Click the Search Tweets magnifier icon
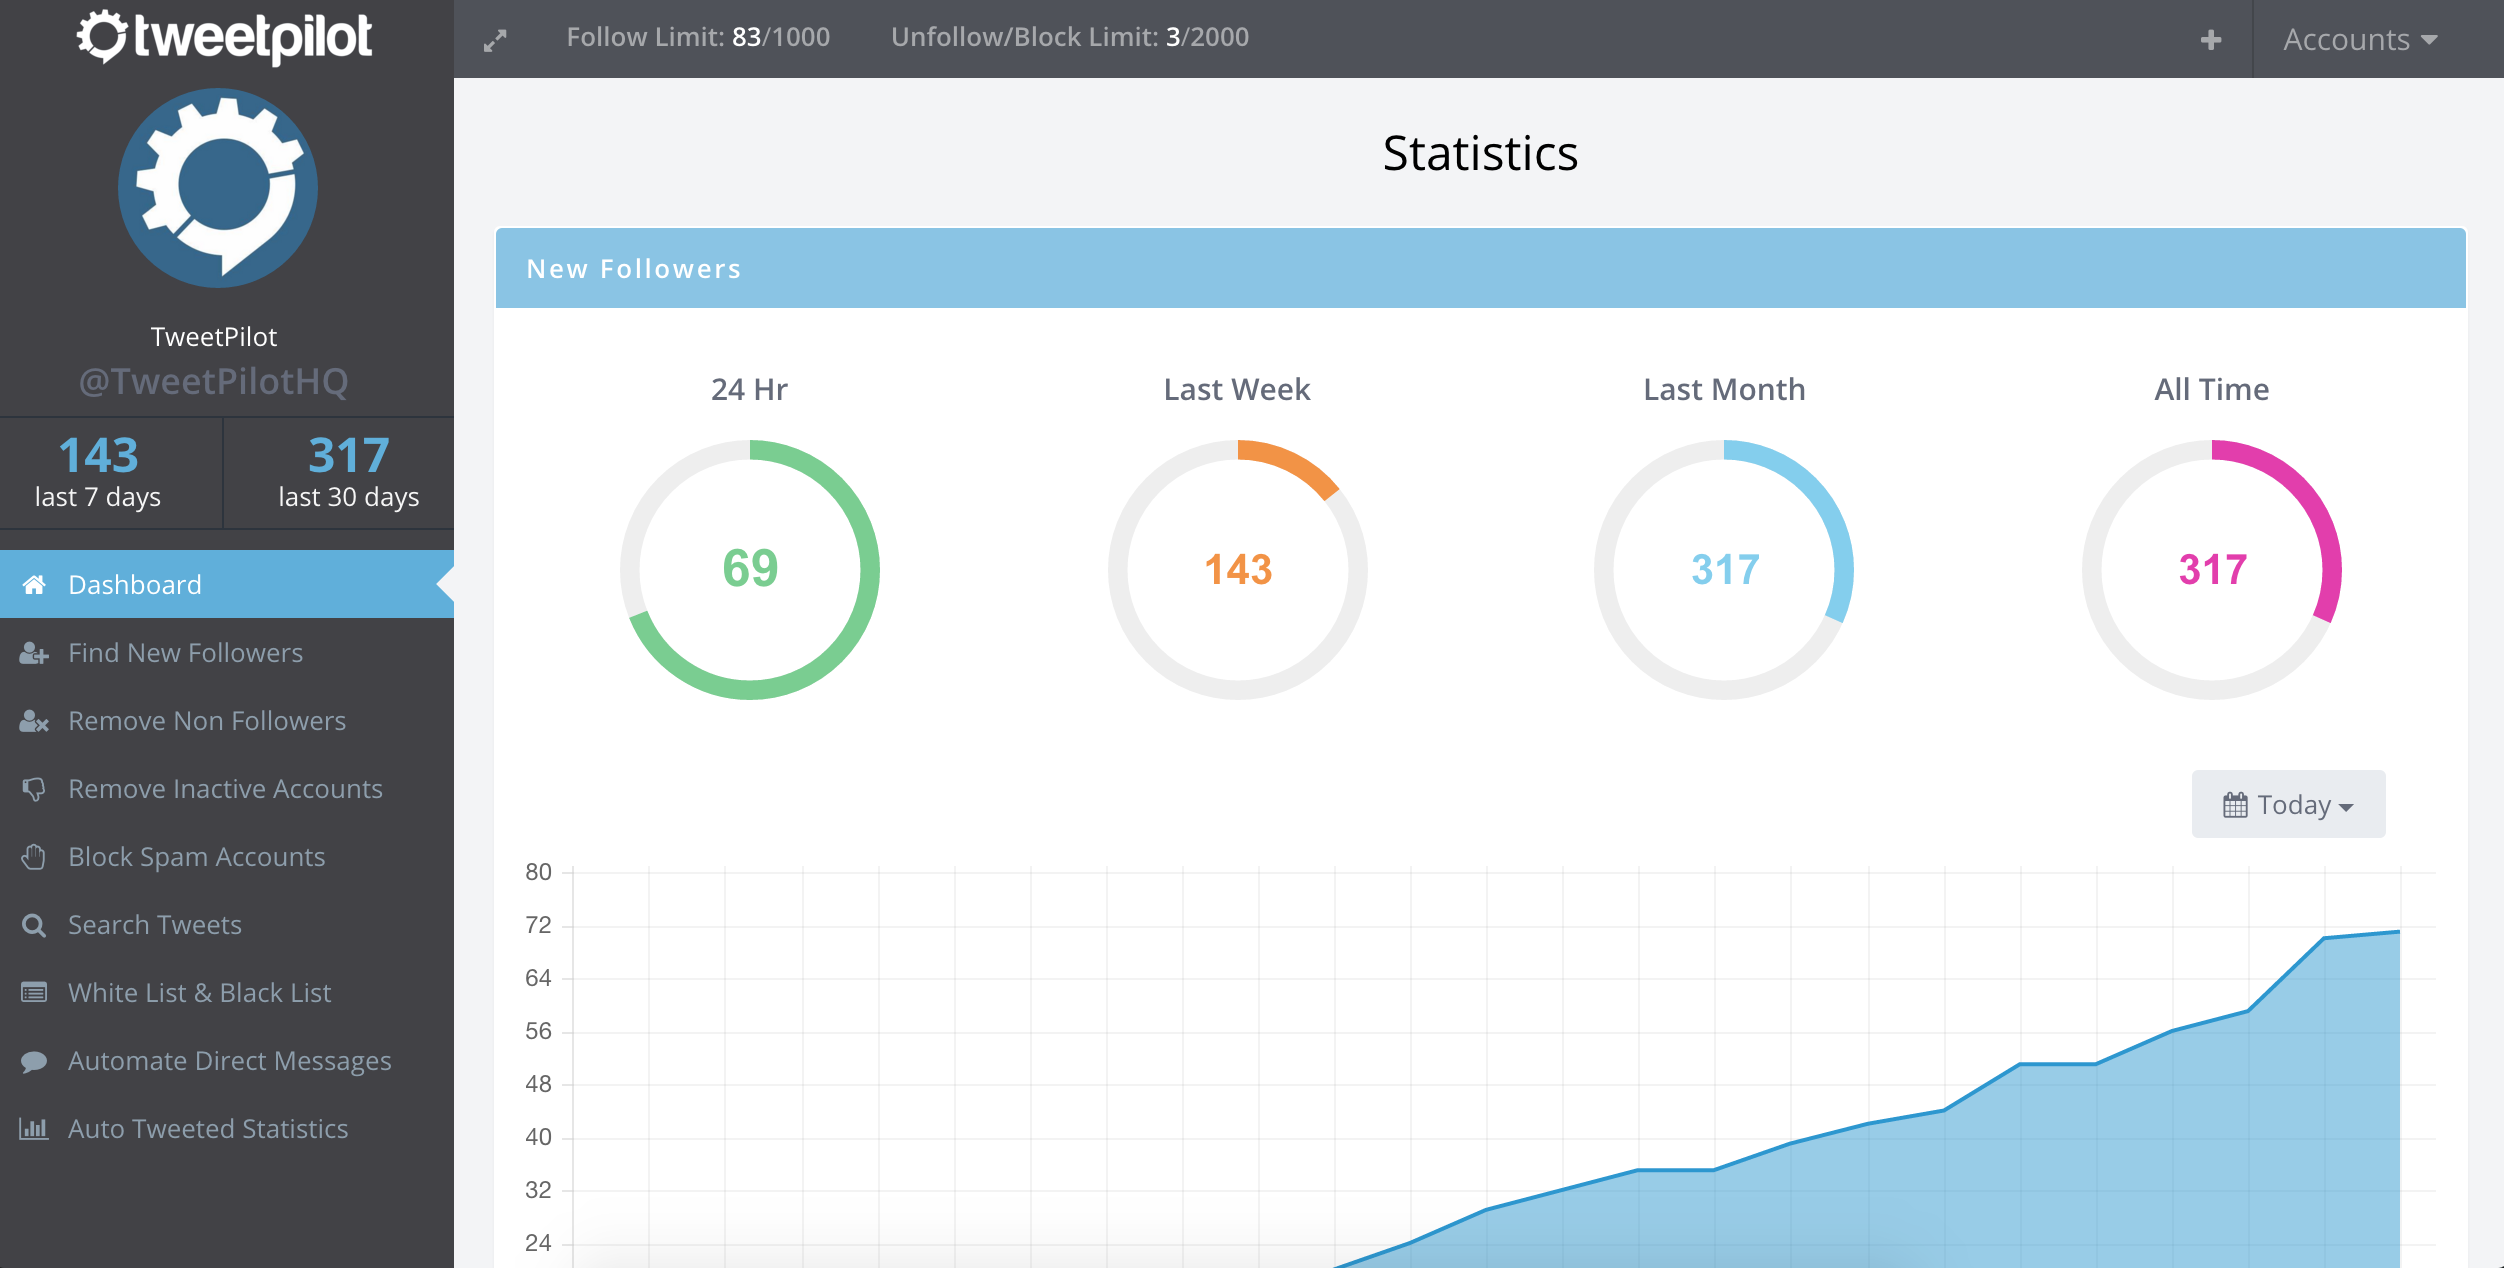The width and height of the screenshot is (2504, 1268). click(34, 925)
